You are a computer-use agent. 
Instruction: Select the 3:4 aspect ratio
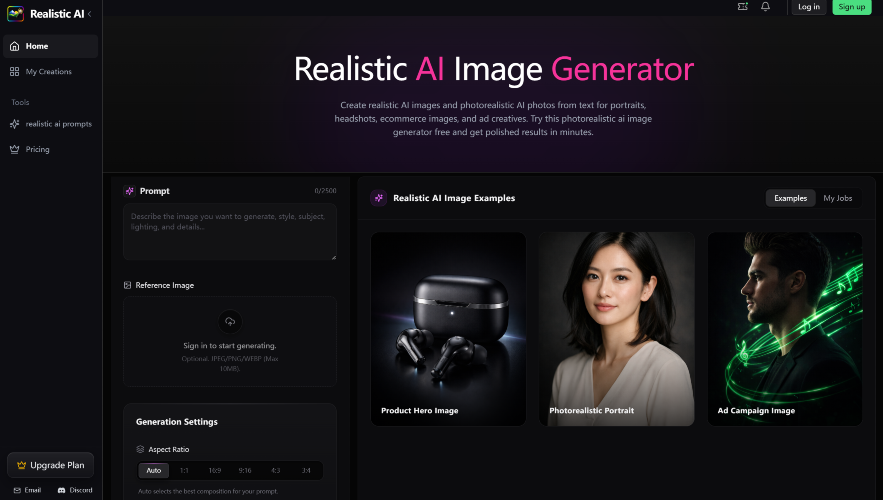point(306,470)
